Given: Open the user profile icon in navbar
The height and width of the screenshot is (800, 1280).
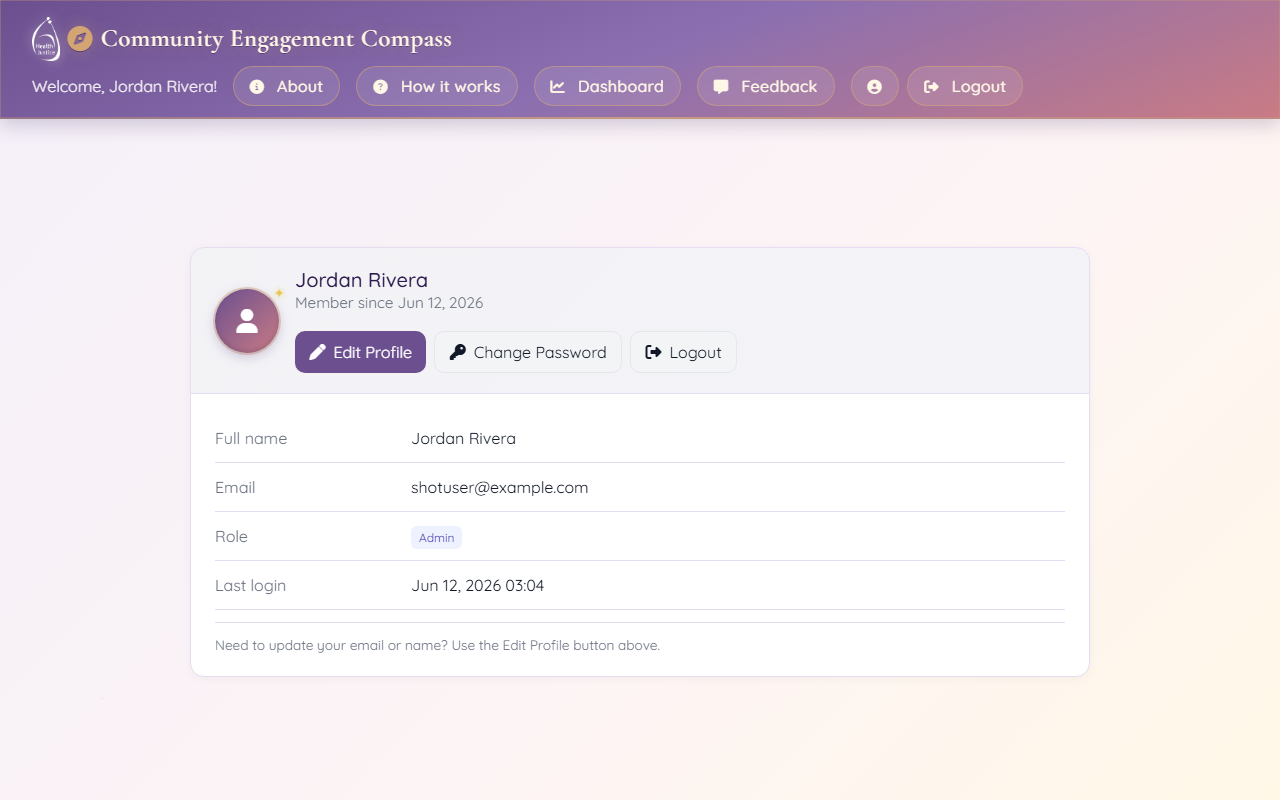Looking at the screenshot, I should 875,86.
